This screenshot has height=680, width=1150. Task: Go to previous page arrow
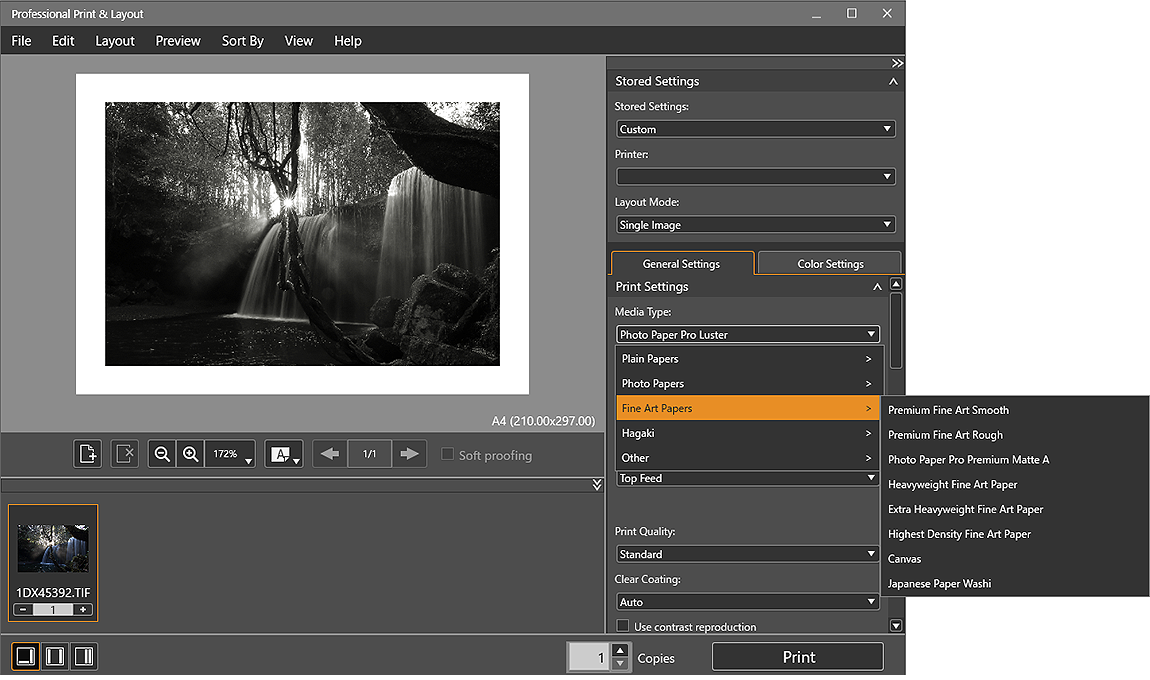330,454
